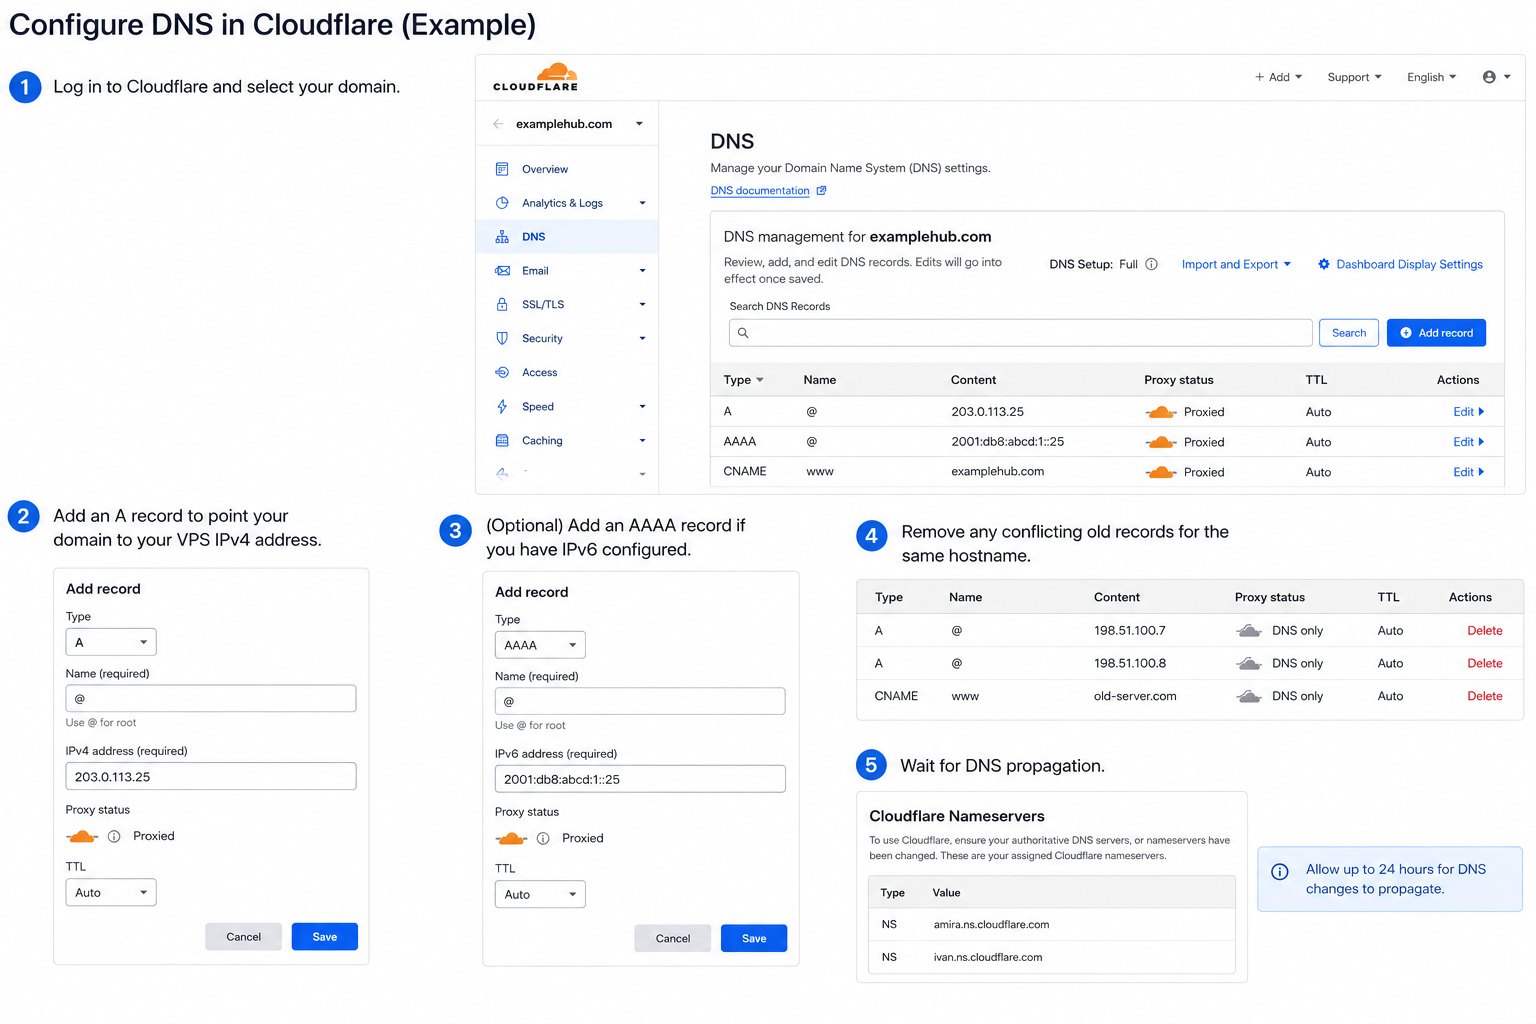
Task: Toggle Proxied cloud in A record form
Action: pos(82,836)
